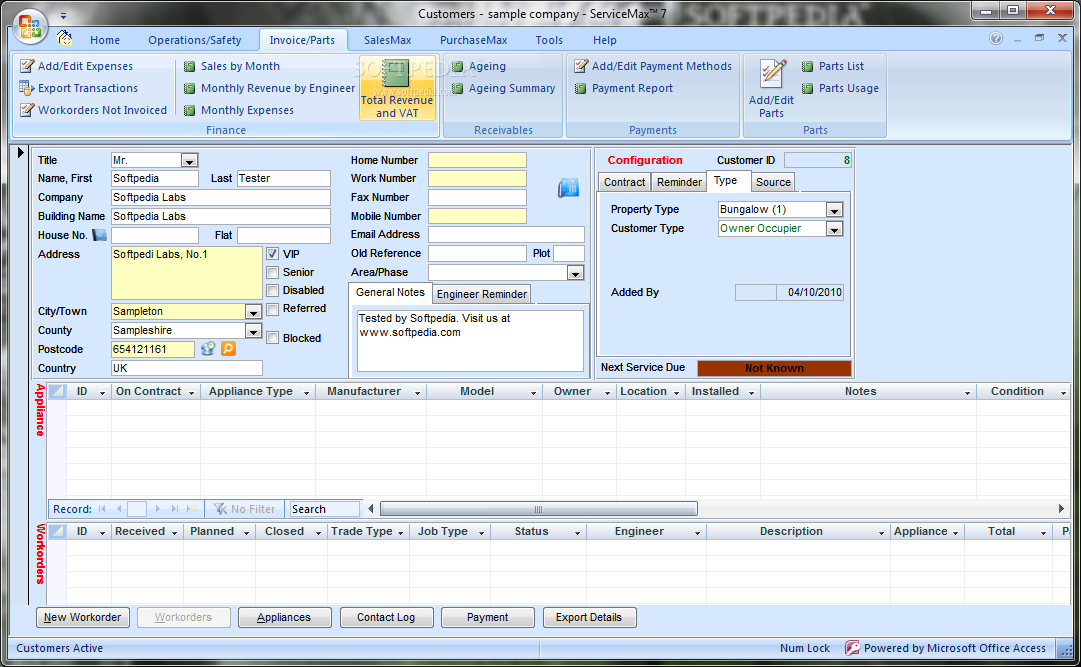Expand the Area/Phase dropdown
This screenshot has height=667, width=1081.
pyautogui.click(x=575, y=273)
